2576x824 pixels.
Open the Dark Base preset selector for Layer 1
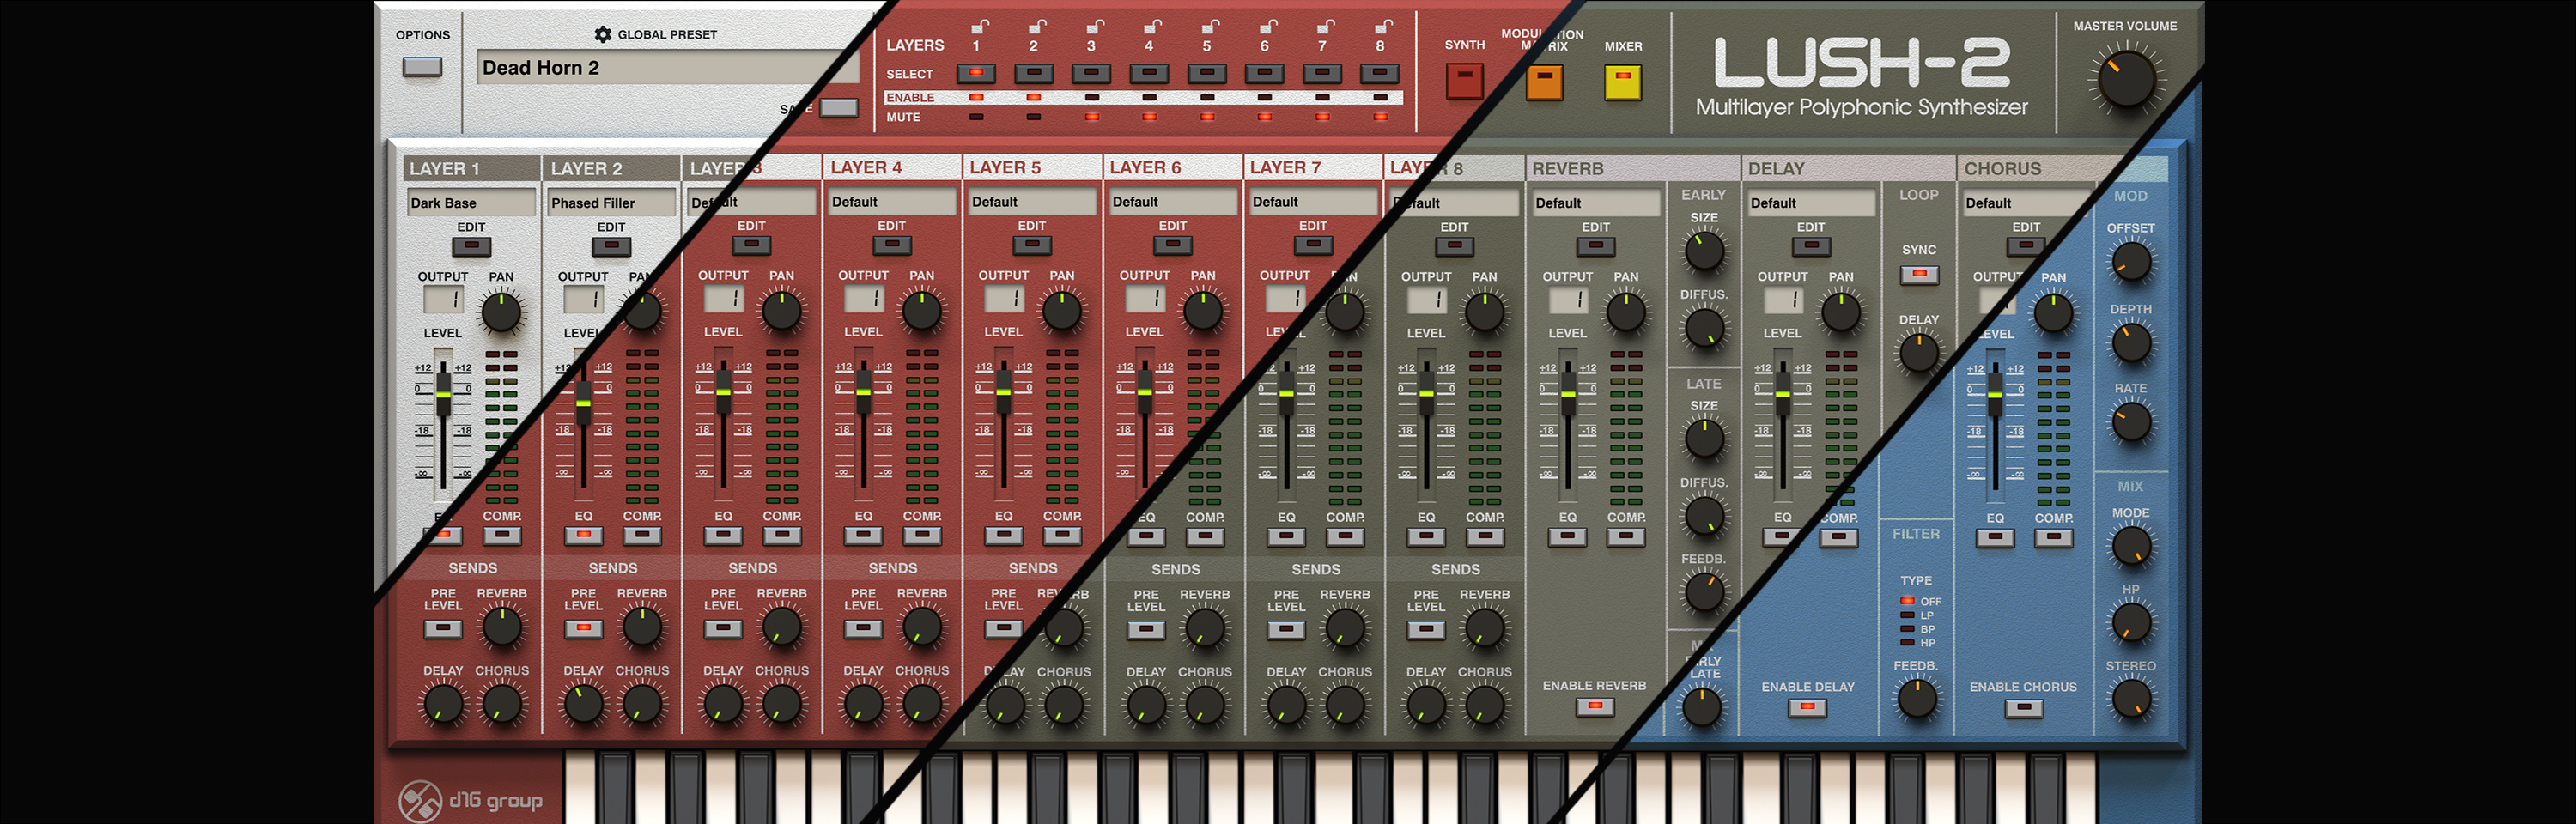(471, 203)
